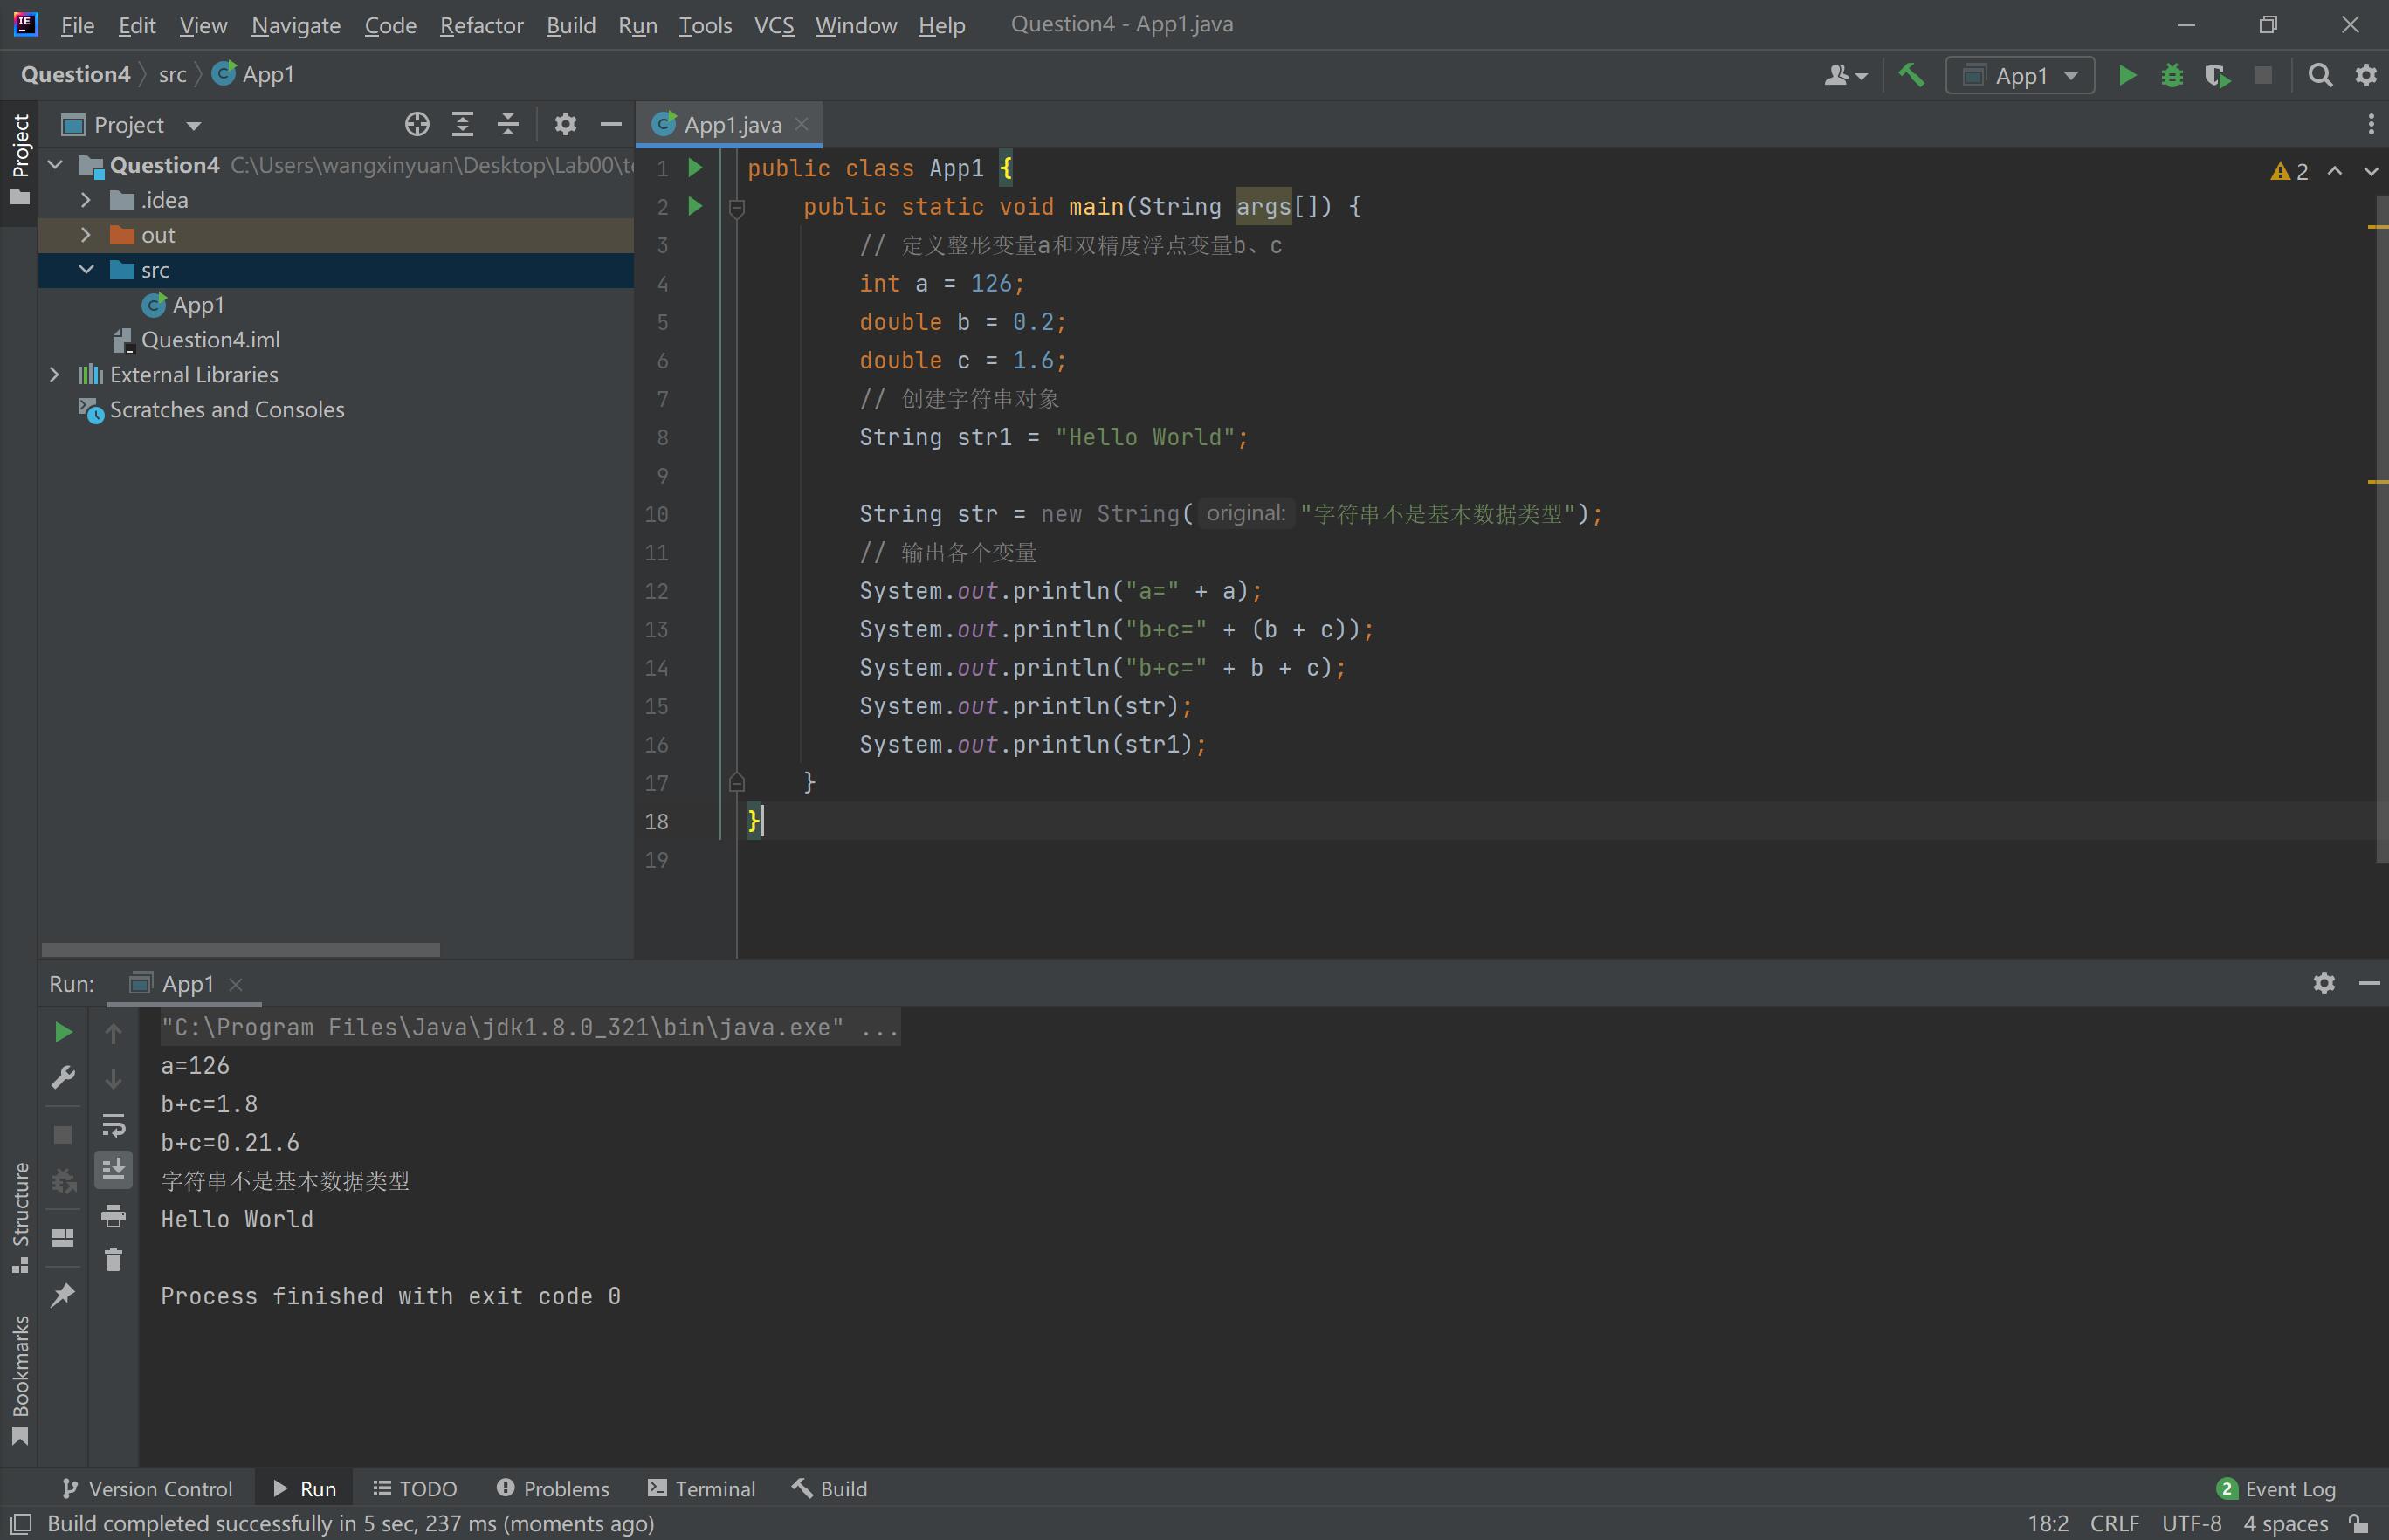Open the VCS menu
2389x1540 pixels.
[x=774, y=25]
